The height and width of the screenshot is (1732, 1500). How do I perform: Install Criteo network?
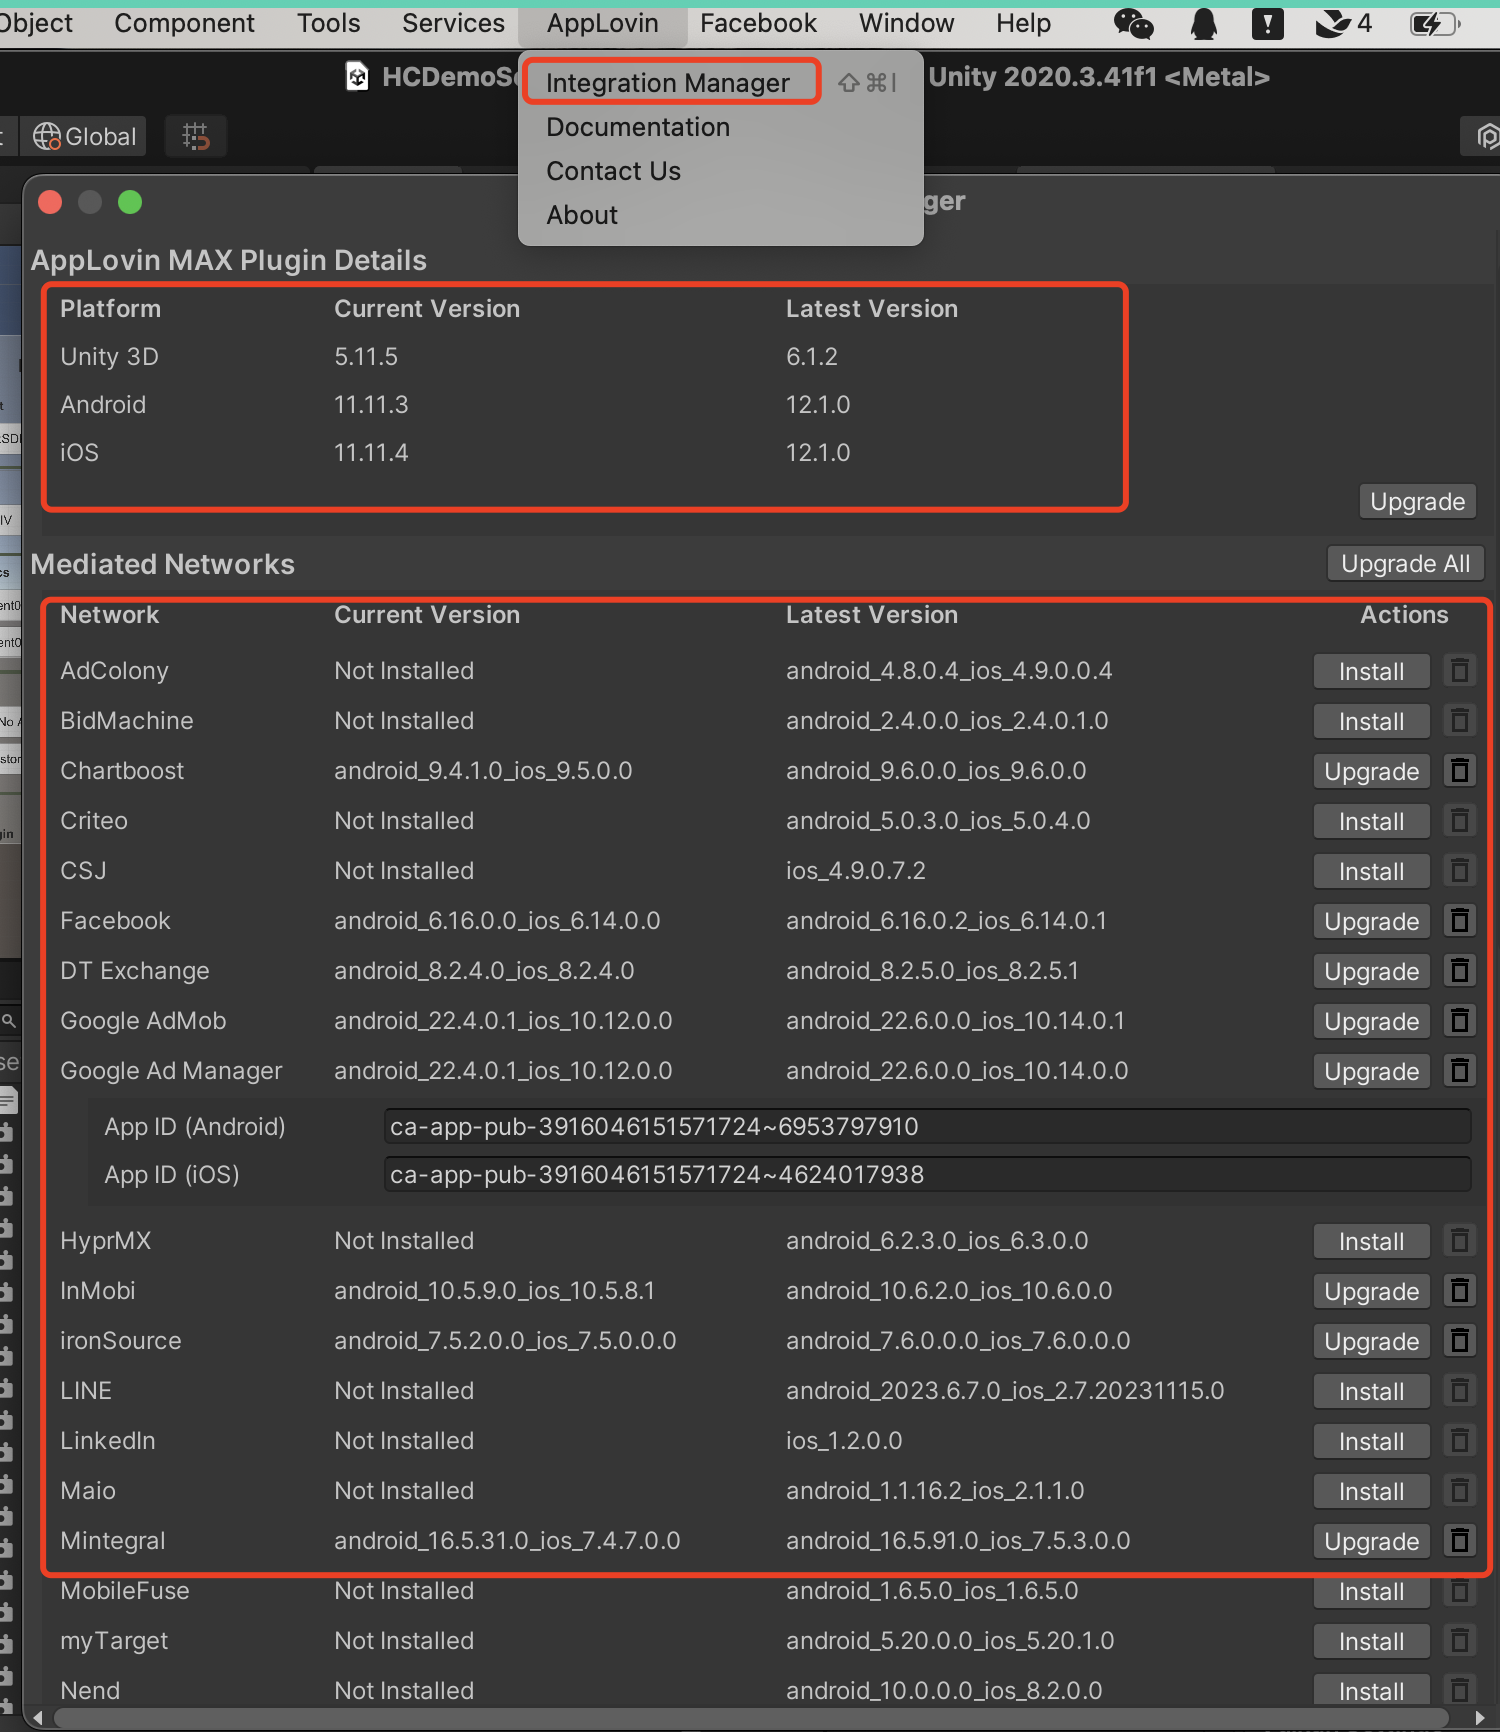(x=1371, y=822)
